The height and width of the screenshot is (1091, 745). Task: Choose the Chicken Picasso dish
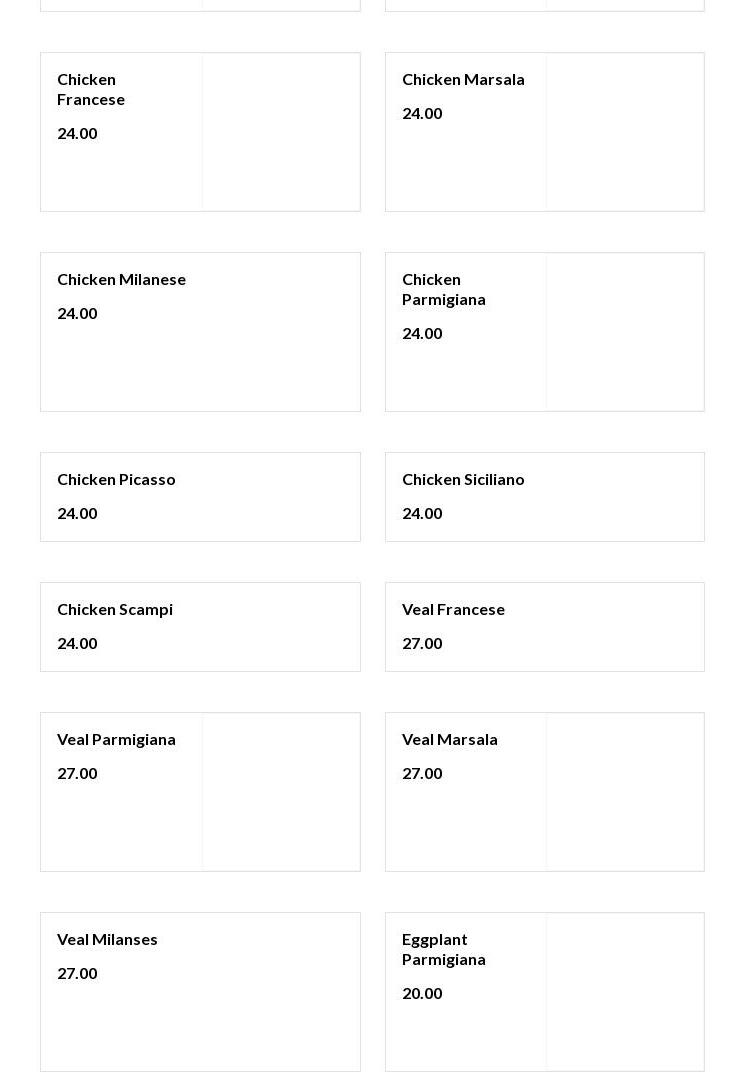click(116, 479)
